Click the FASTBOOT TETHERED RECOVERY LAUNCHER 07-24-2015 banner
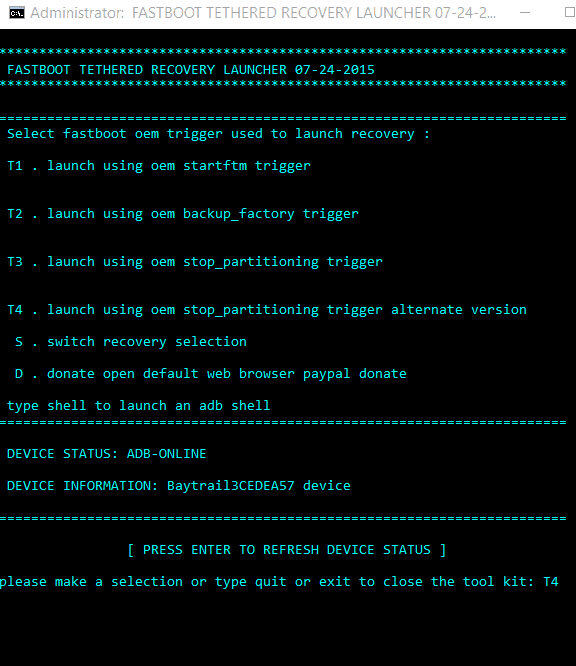Screen dimensions: 576x666 coord(191,70)
